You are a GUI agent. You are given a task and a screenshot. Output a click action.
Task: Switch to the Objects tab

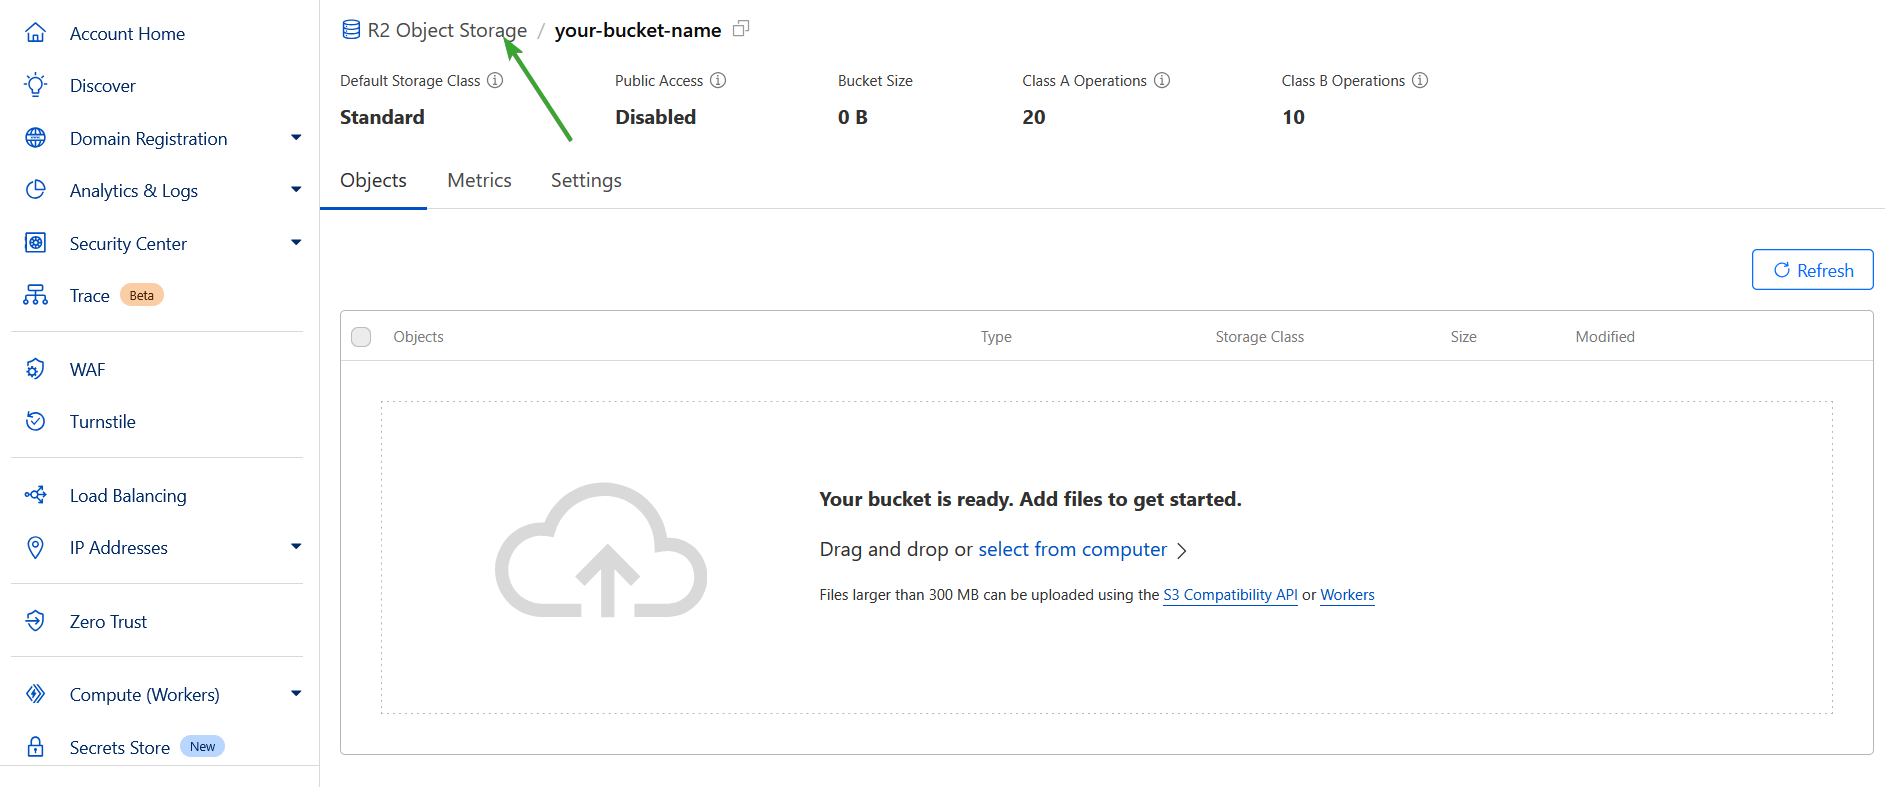pos(373,180)
